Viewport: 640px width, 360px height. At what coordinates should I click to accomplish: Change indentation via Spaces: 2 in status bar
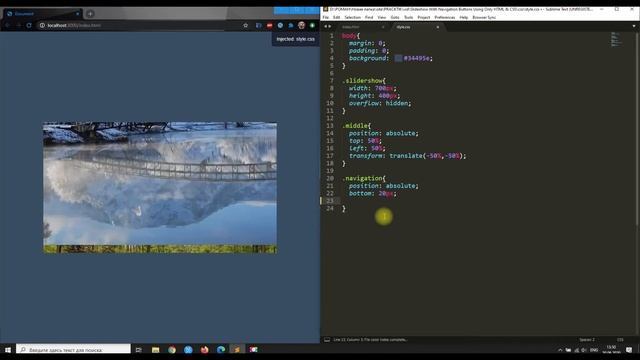click(587, 340)
